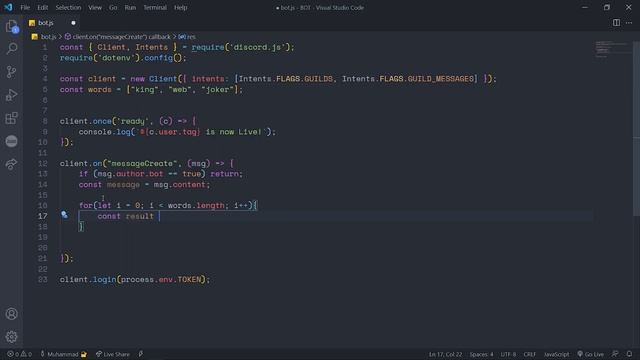This screenshot has width=640, height=360.
Task: Open the Search view
Action: point(11,49)
